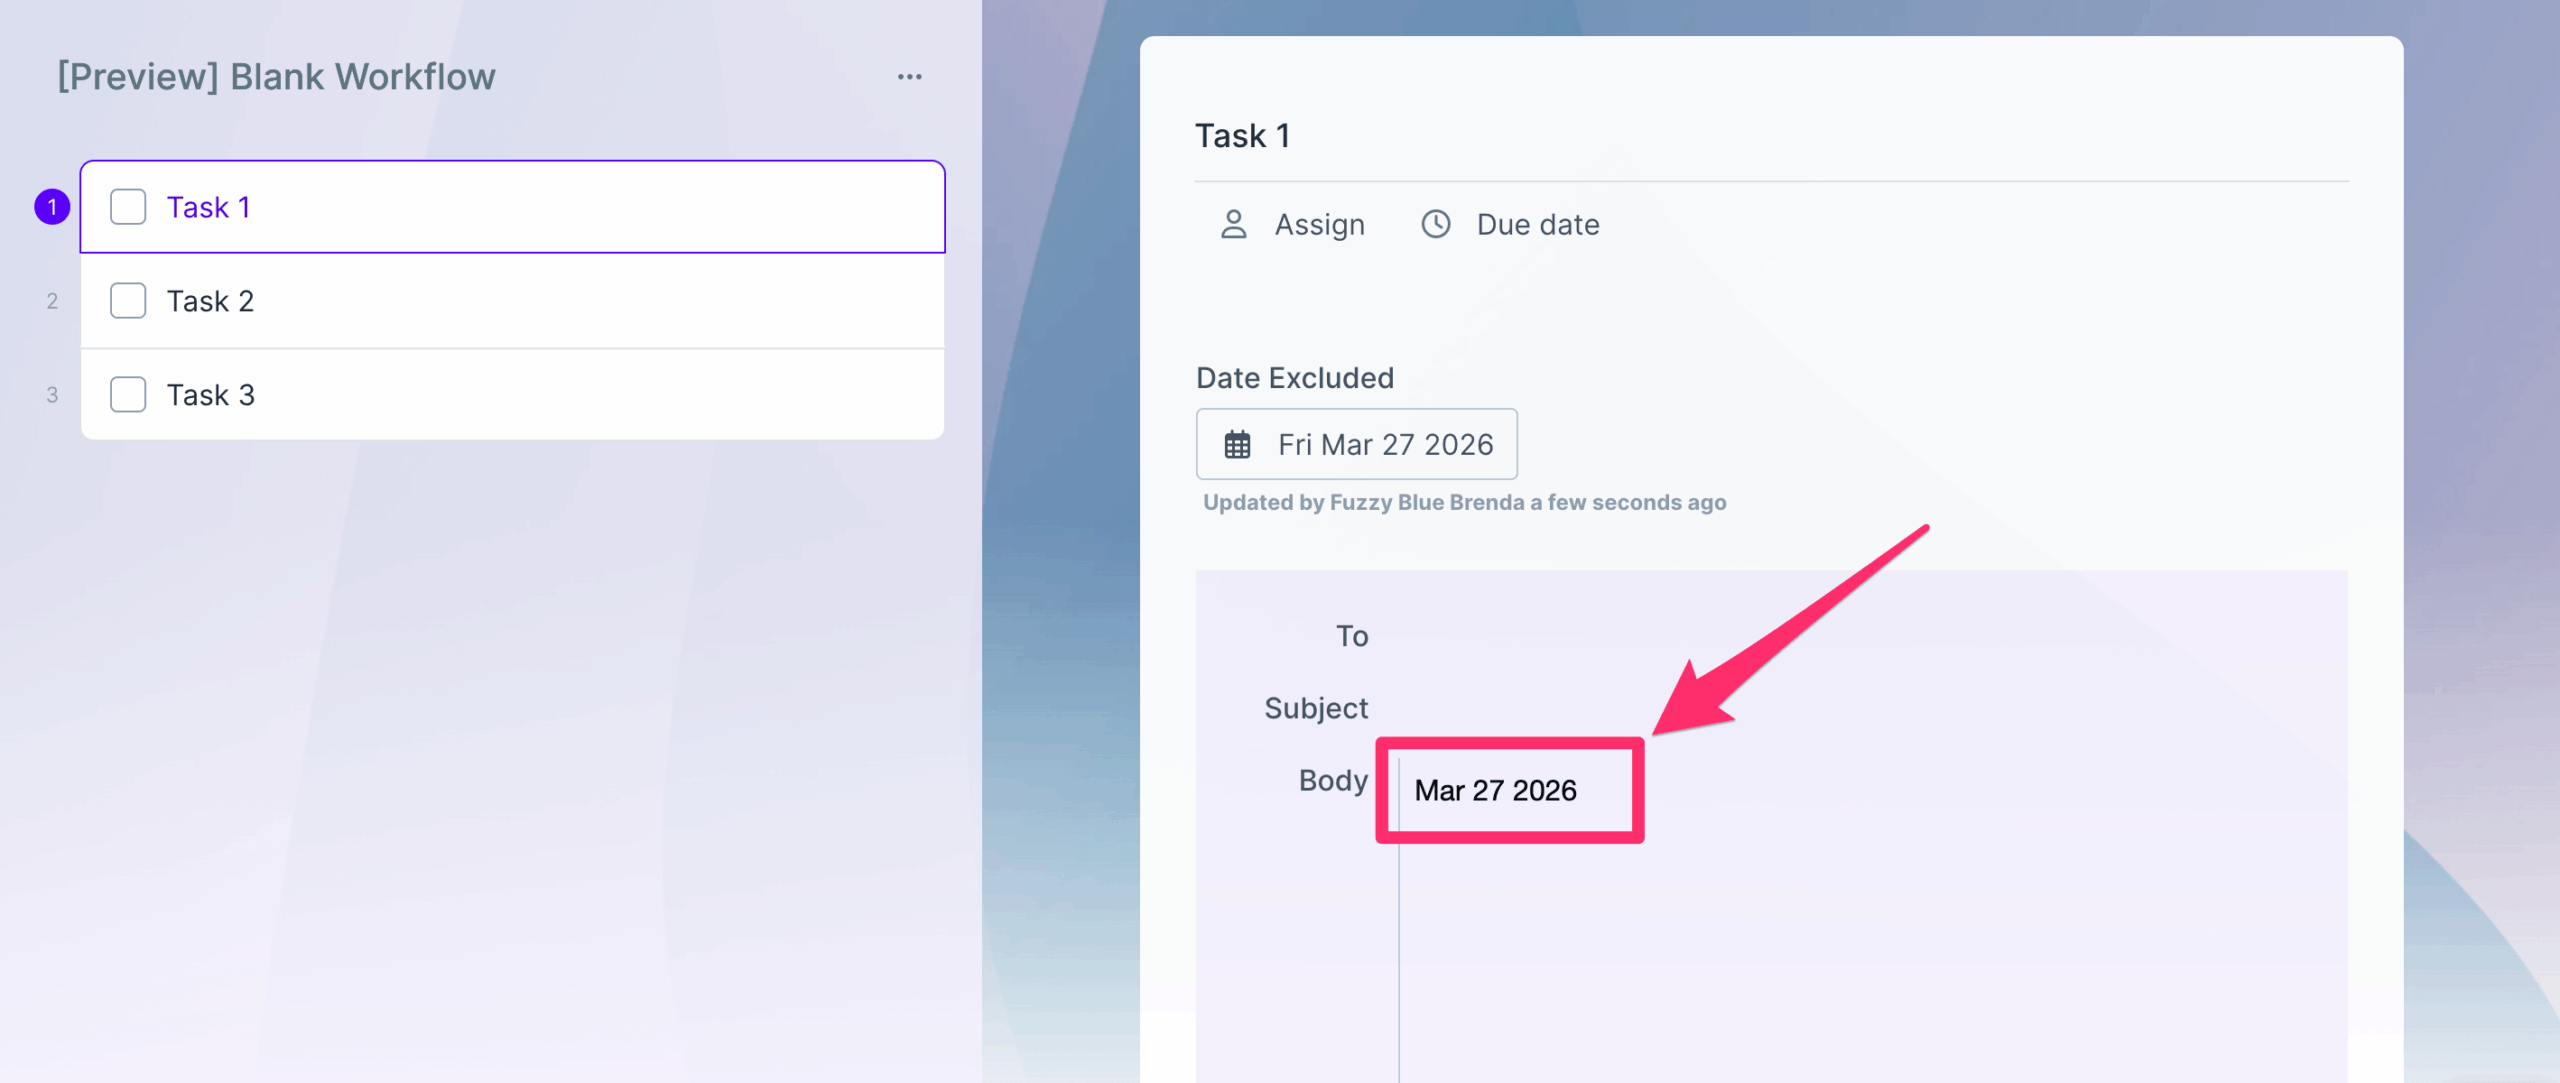Open the Date Excluded date picker
The width and height of the screenshot is (2560, 1083).
pyautogui.click(x=1384, y=445)
